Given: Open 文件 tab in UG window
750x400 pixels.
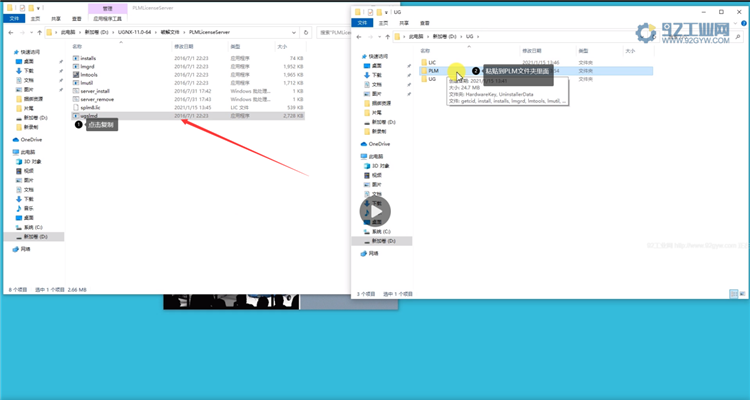Looking at the screenshot, I should 362,23.
